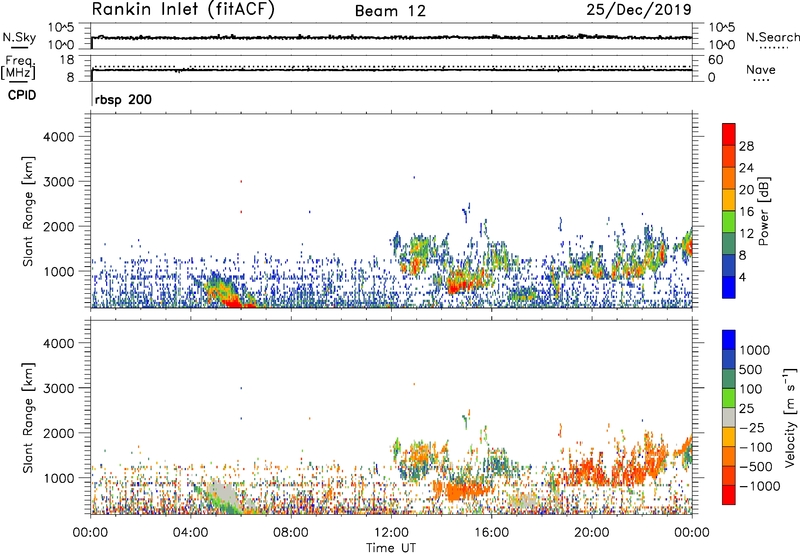Click the 'N.Search' legend label

[772, 38]
